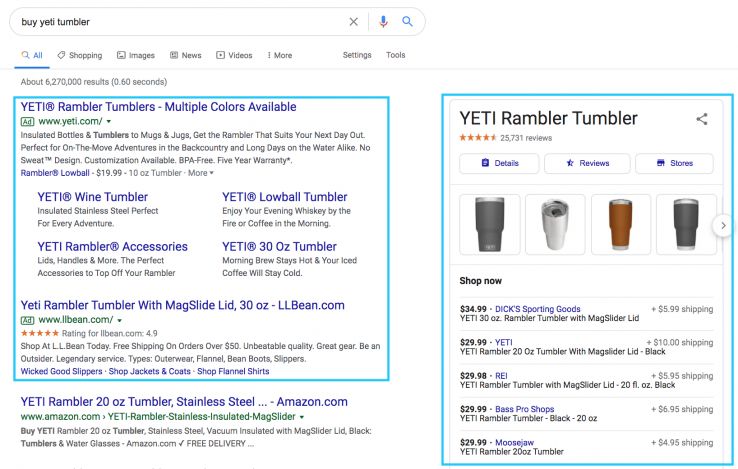This screenshot has height=469, width=738.
Task: Clear the search query with the X icon
Action: 353,22
